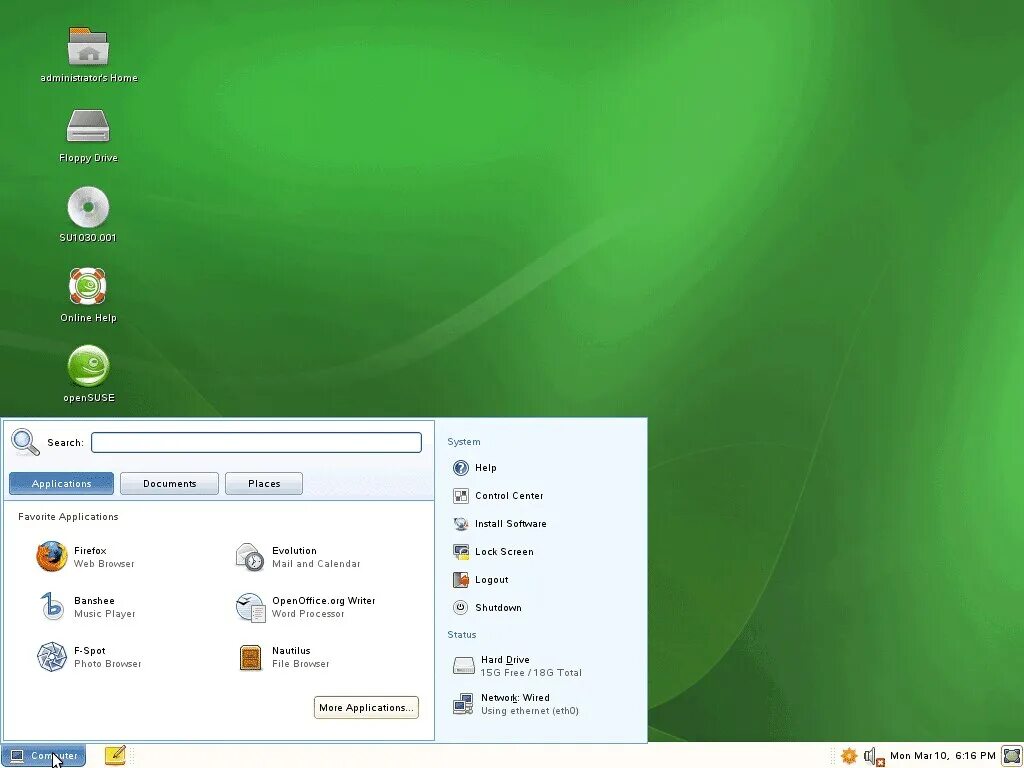Viewport: 1024px width, 768px height.
Task: Click the Hard Drive status icon
Action: coord(464,665)
